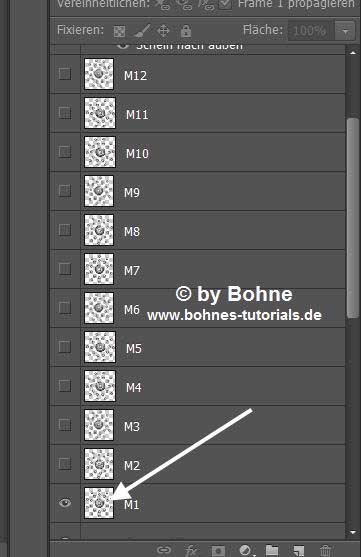Click the lock position move icon
This screenshot has height=557, width=361.
[163, 31]
